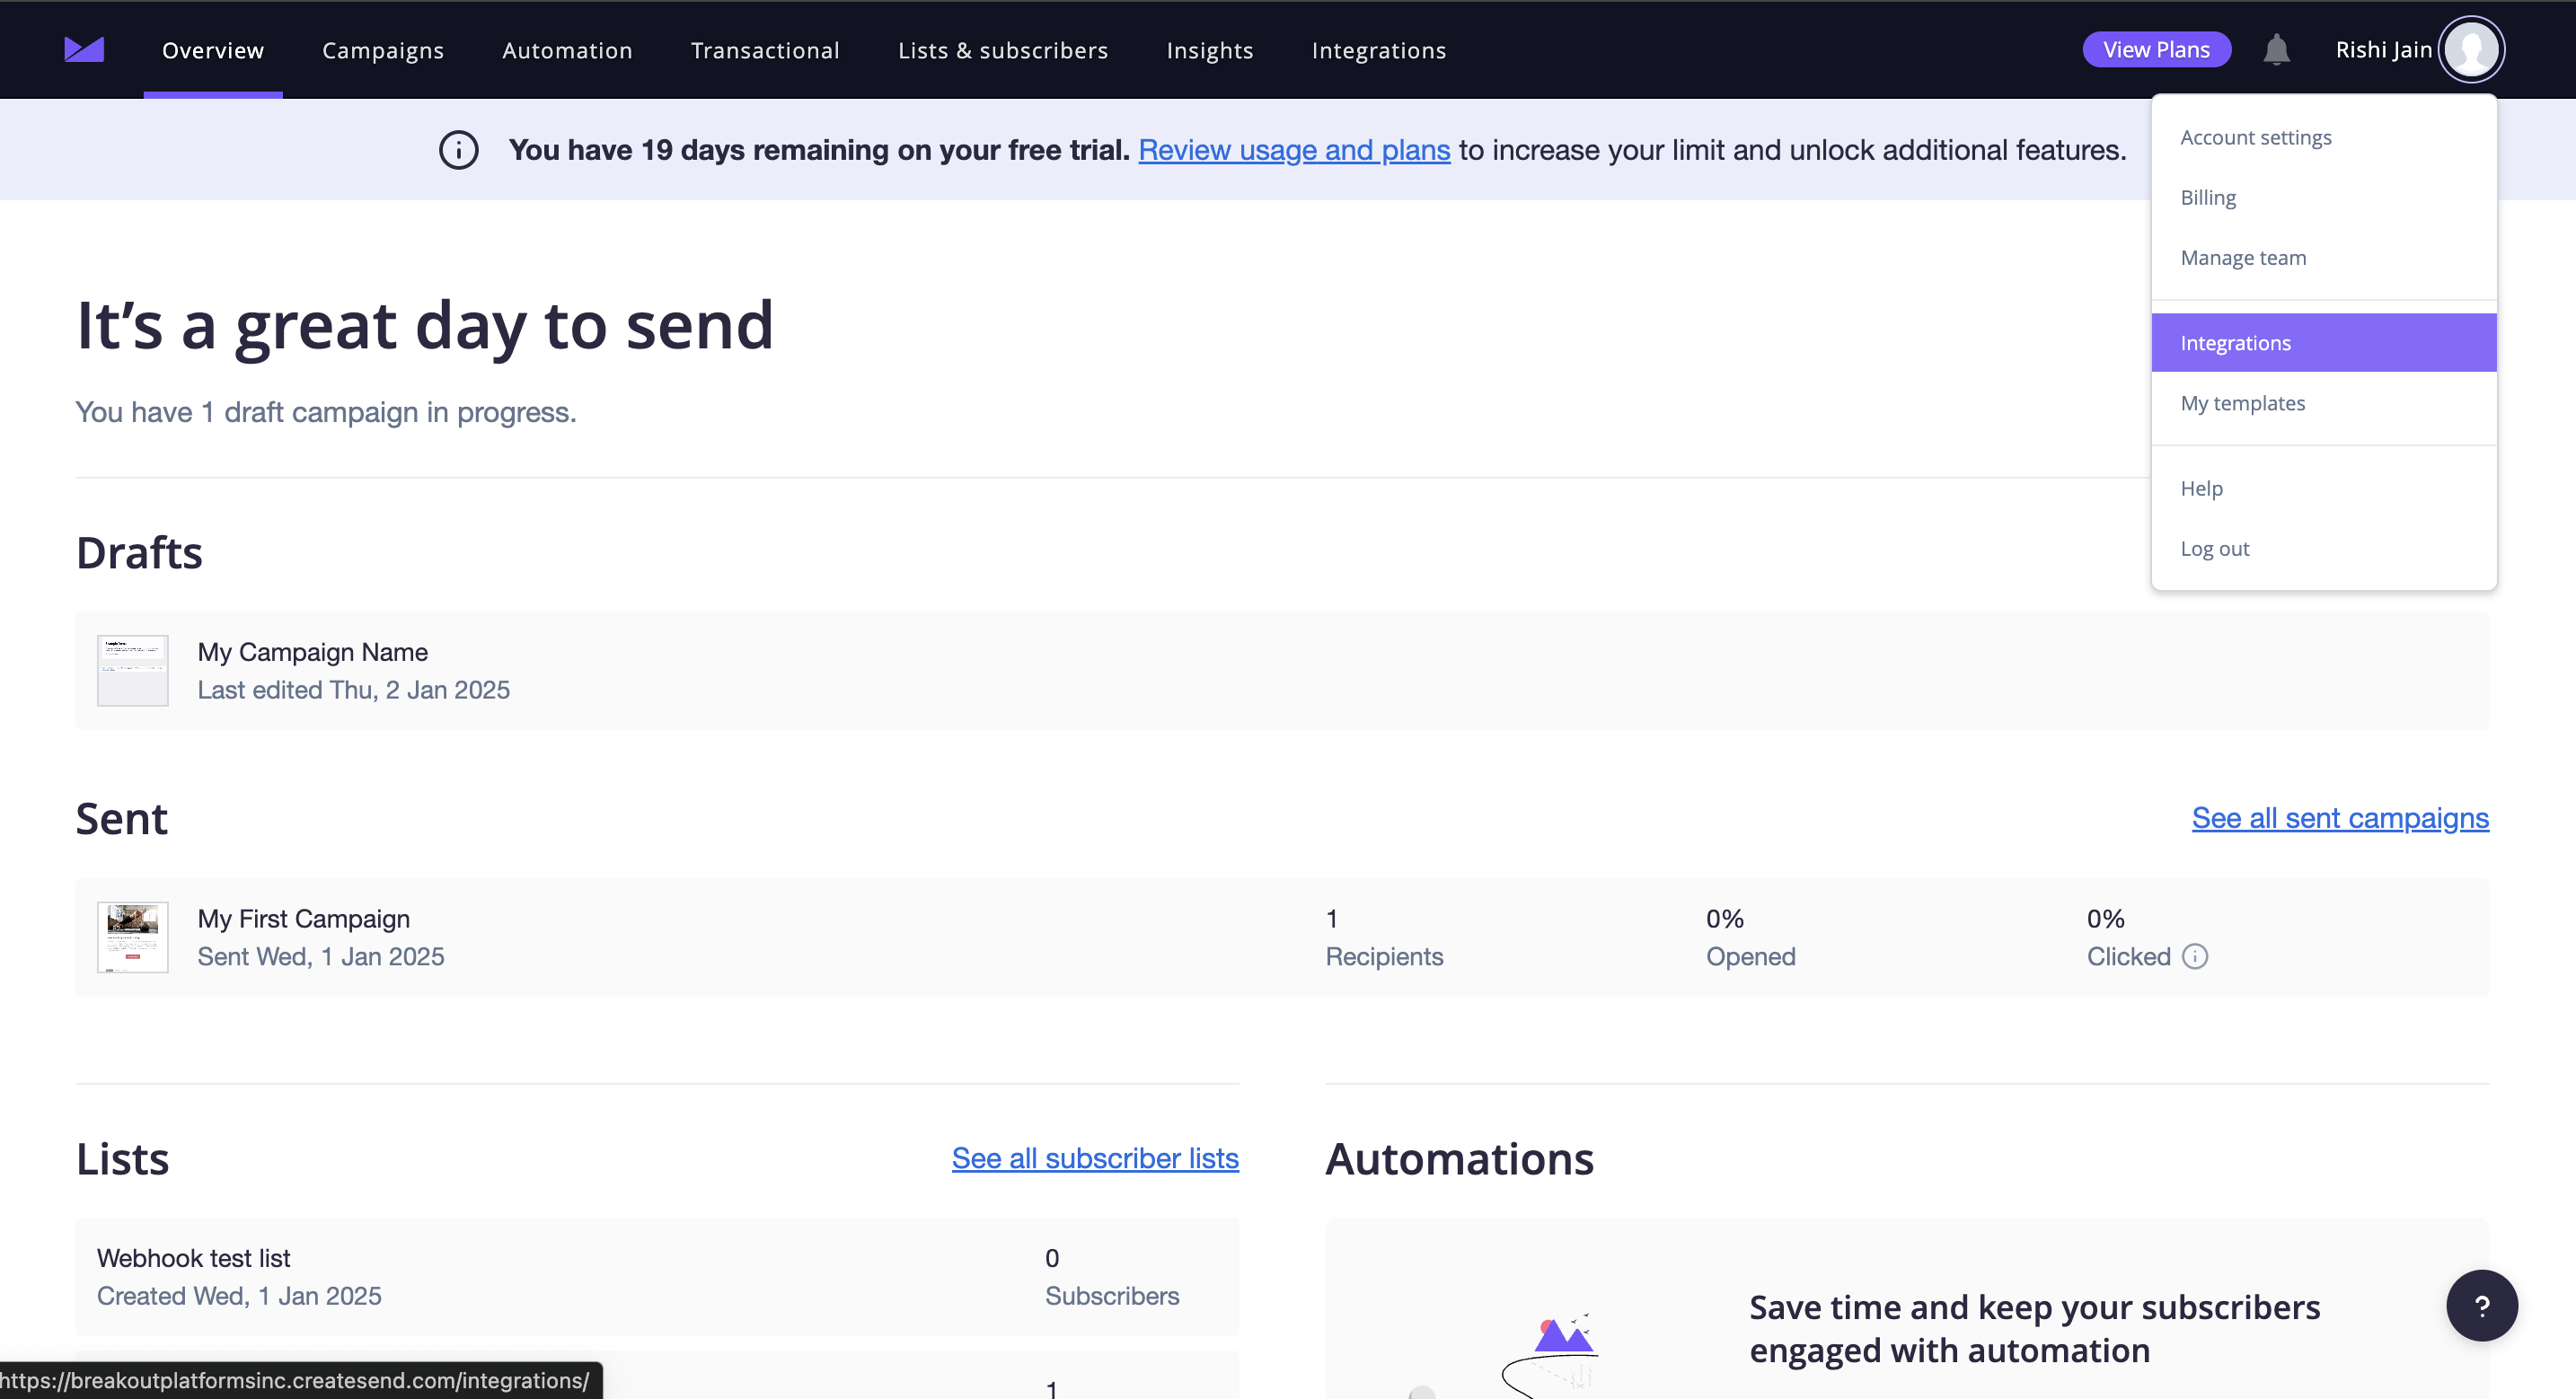Open My templates
The height and width of the screenshot is (1399, 2576).
click(x=2242, y=403)
